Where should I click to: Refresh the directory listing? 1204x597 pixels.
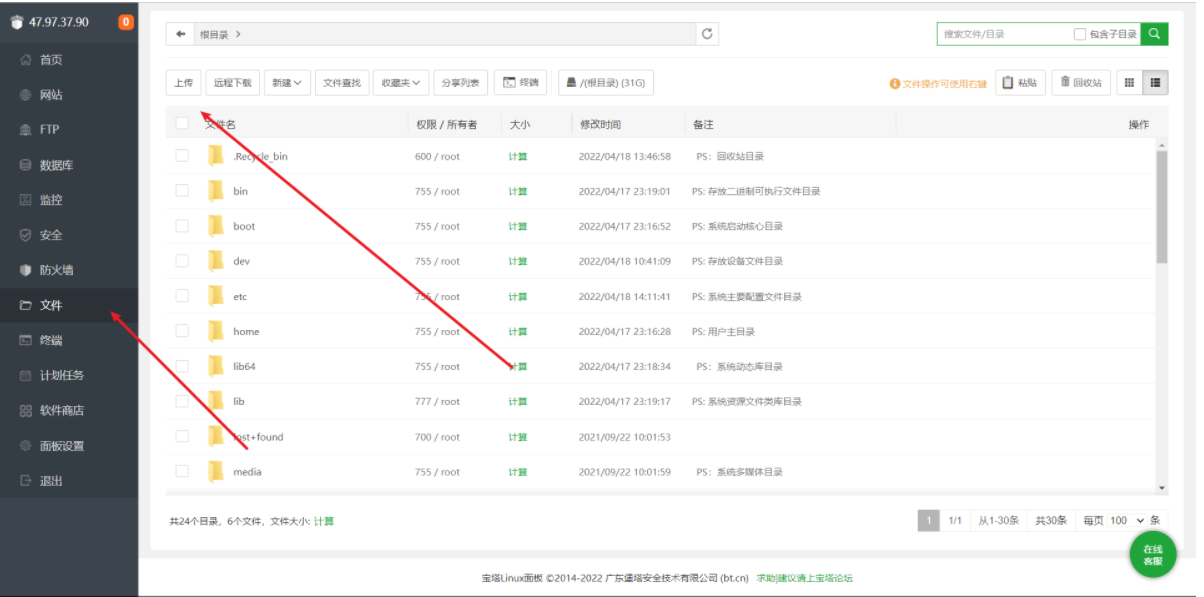click(708, 34)
